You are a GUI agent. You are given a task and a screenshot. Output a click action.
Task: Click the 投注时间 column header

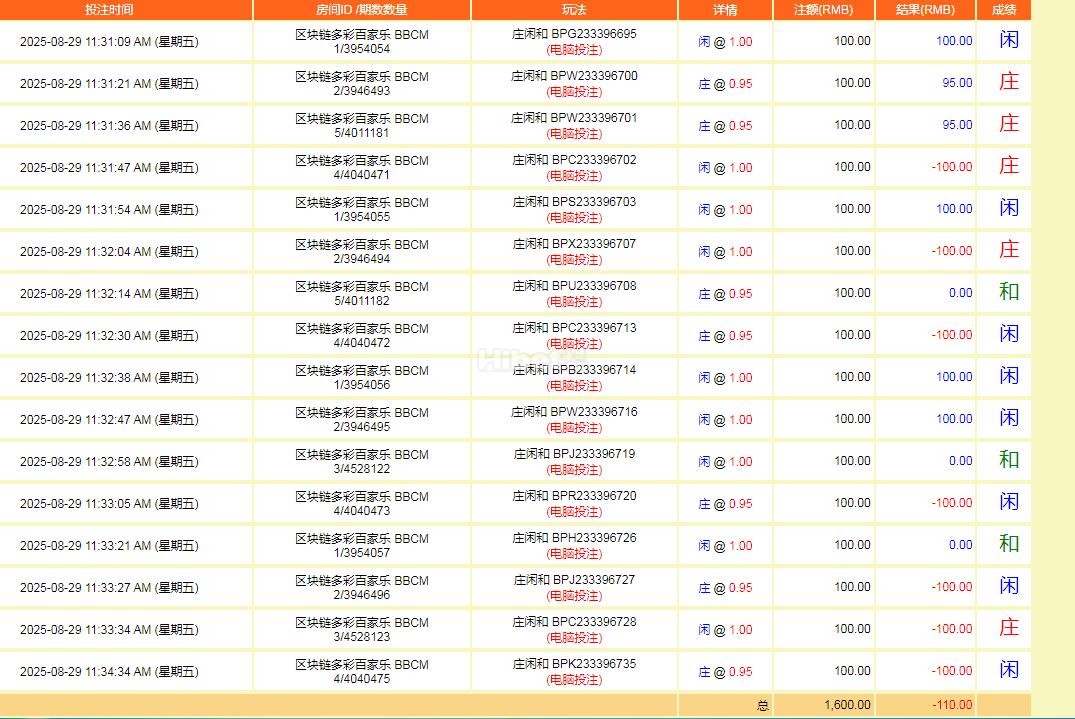[x=109, y=10]
